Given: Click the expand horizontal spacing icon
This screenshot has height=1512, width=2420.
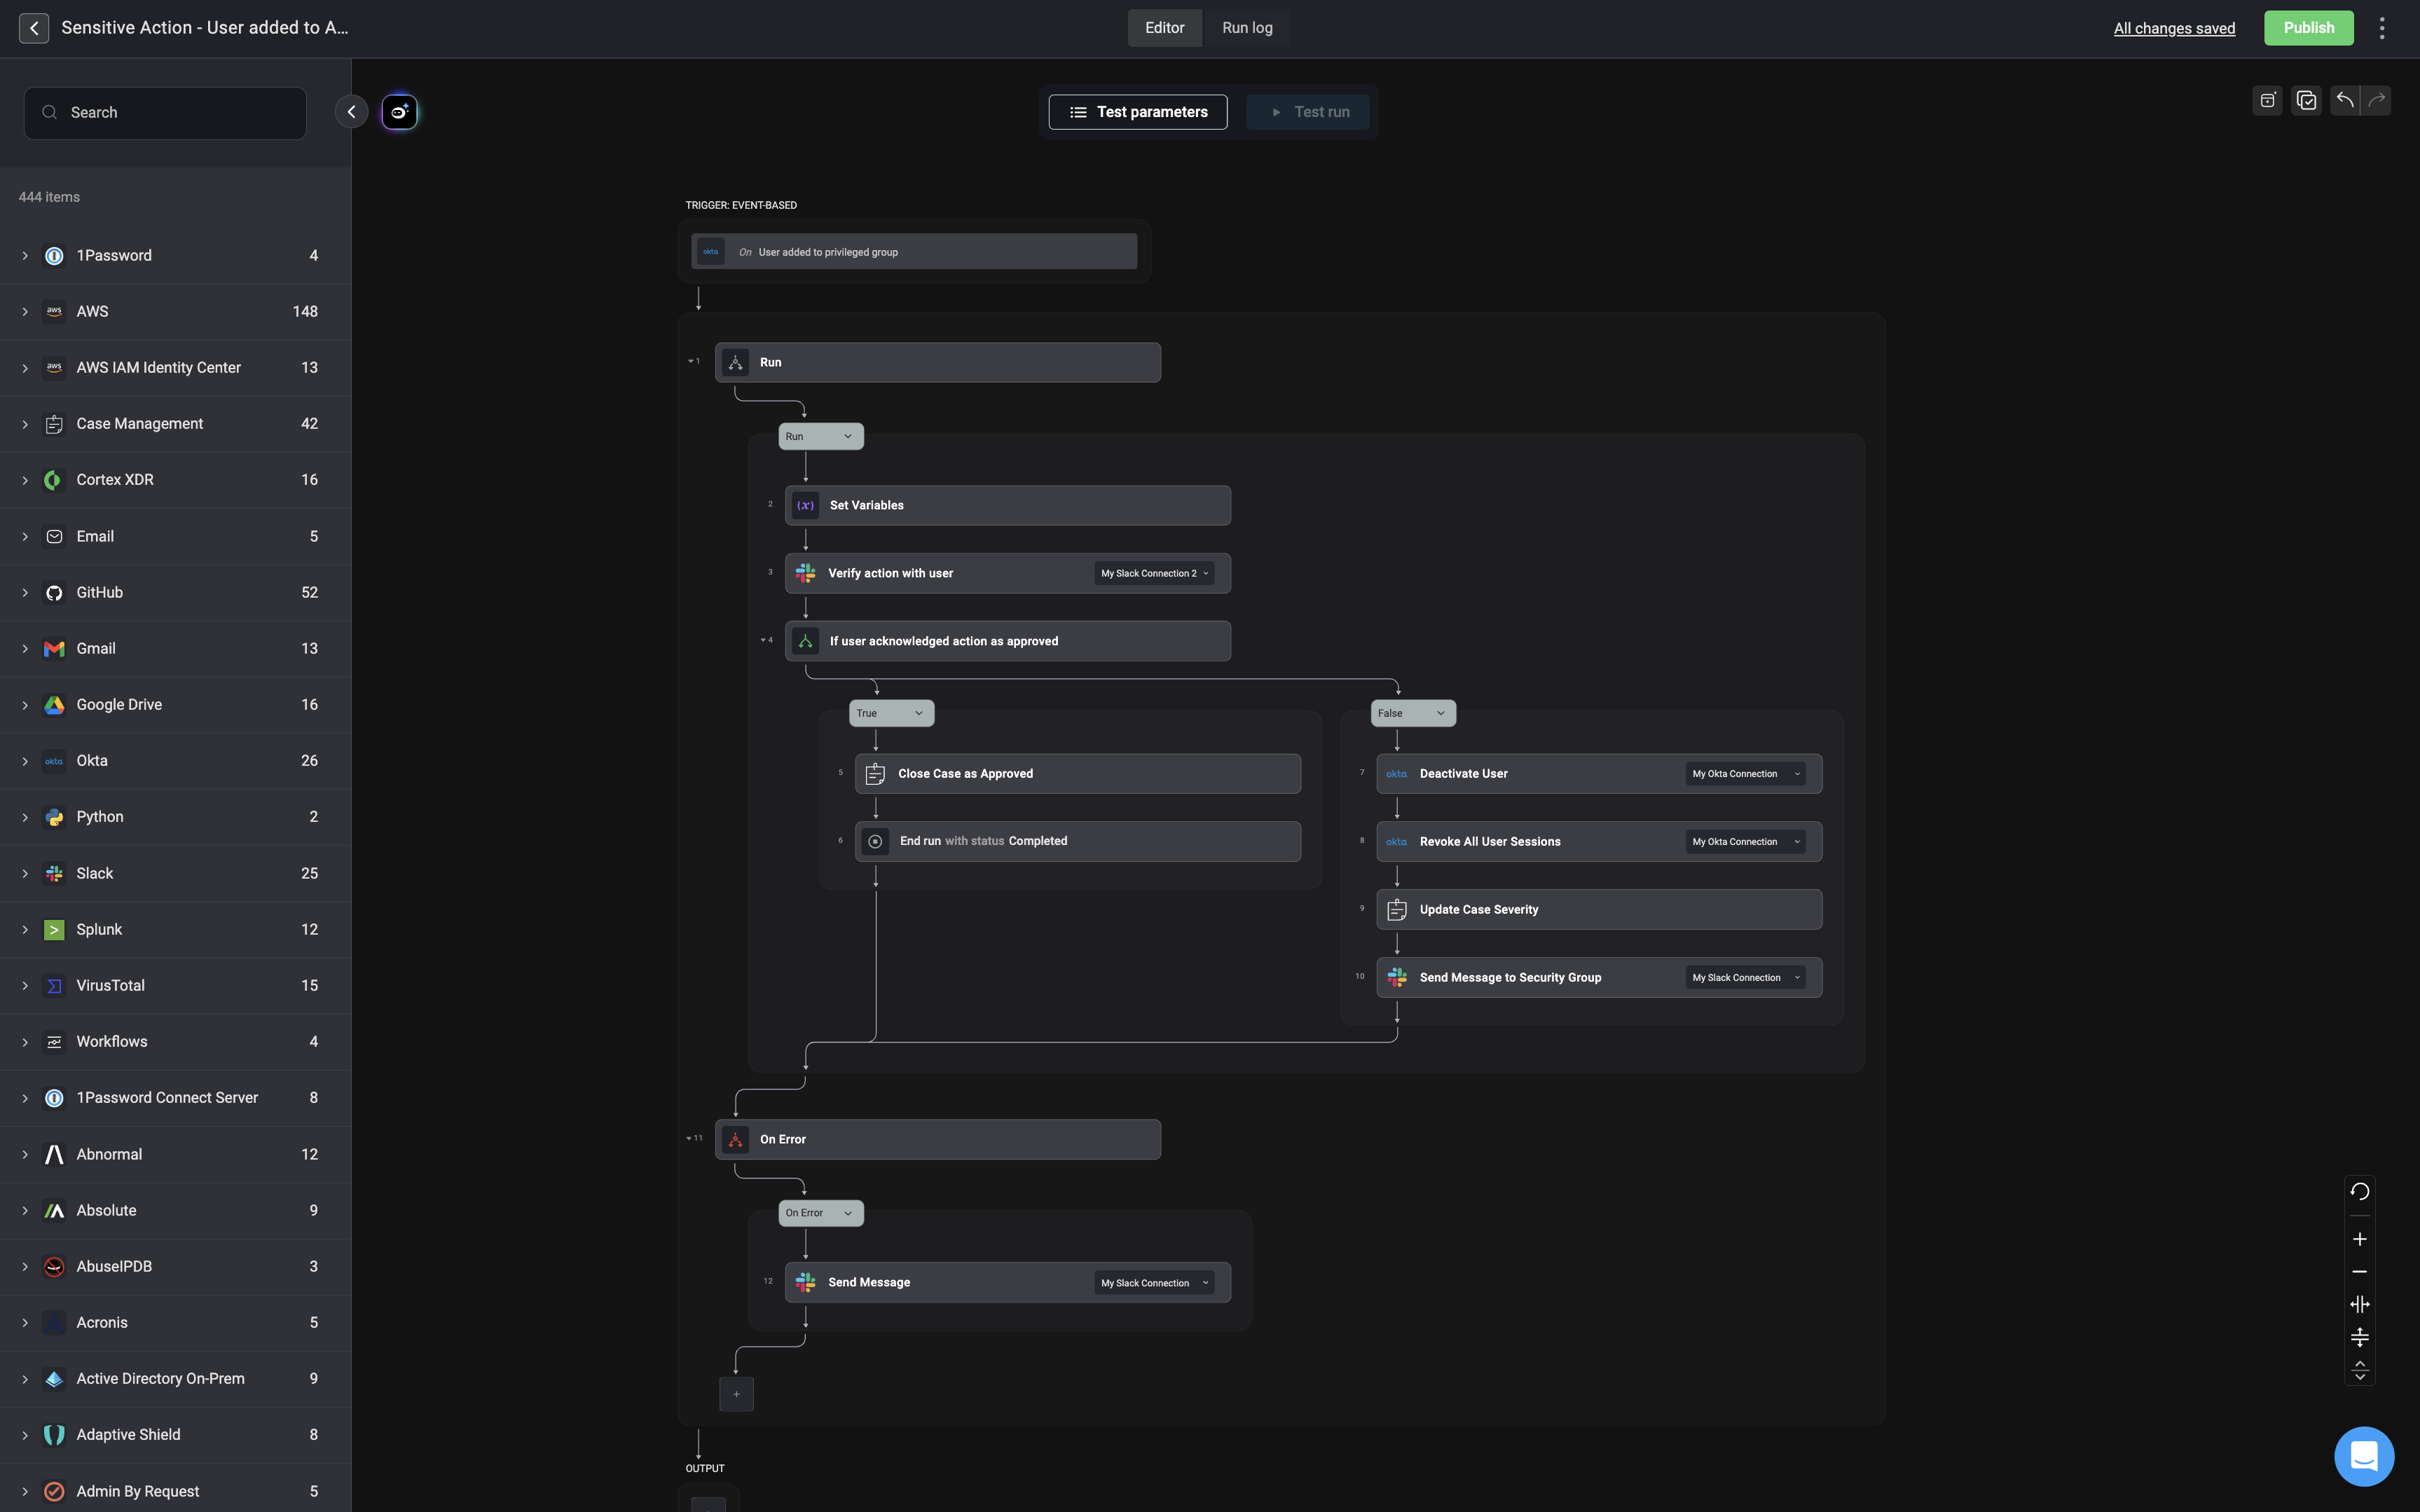Looking at the screenshot, I should point(2359,1304).
